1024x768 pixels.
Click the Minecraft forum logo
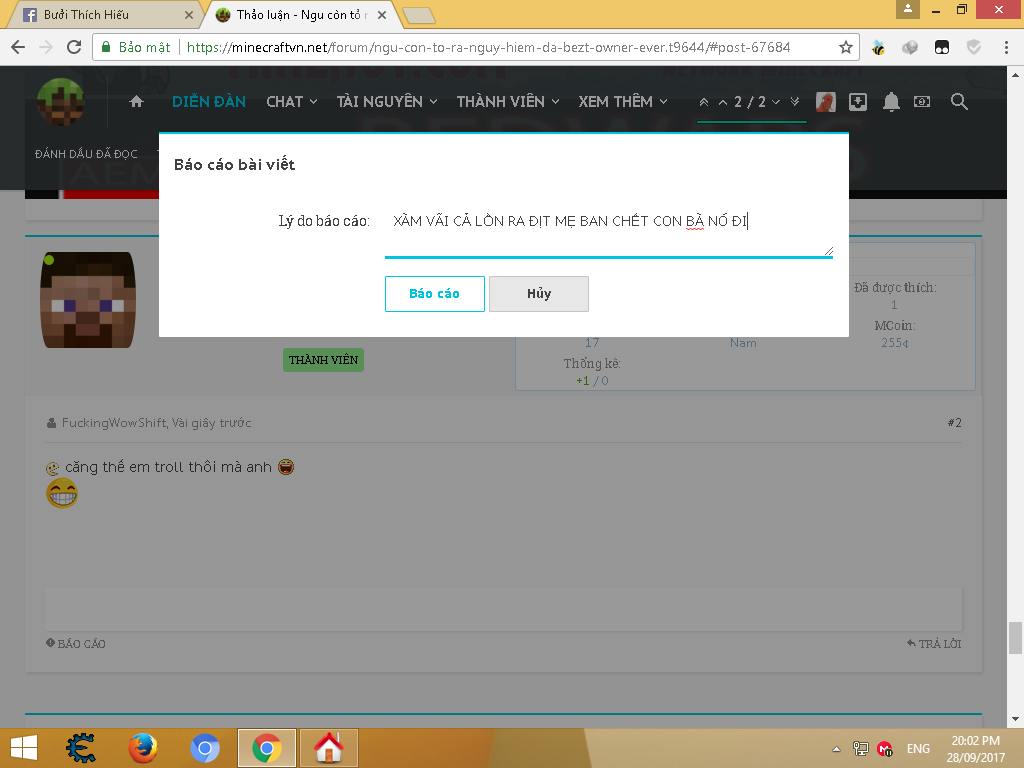(60, 102)
